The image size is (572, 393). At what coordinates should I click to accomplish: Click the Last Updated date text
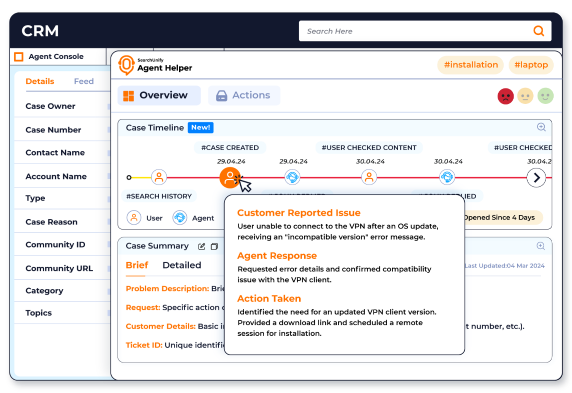[x=505, y=266]
